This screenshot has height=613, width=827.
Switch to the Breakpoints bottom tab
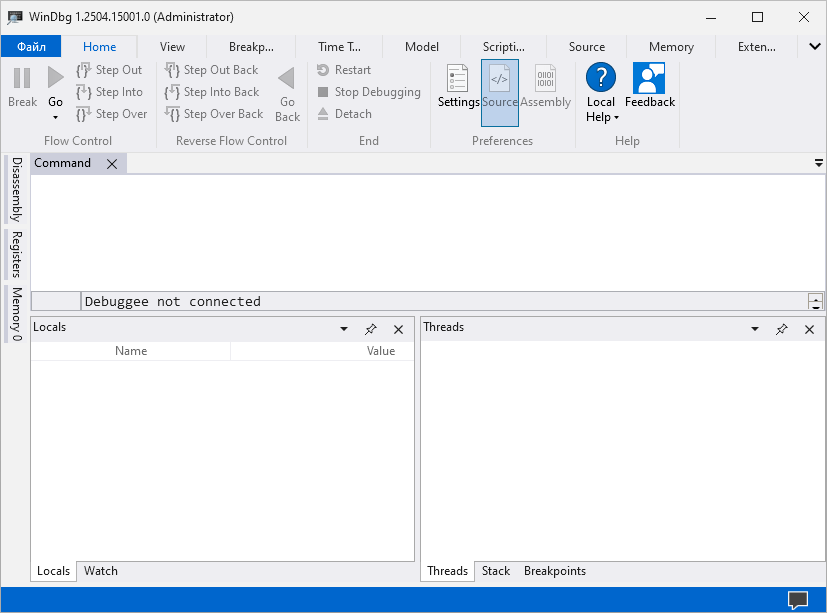click(555, 571)
